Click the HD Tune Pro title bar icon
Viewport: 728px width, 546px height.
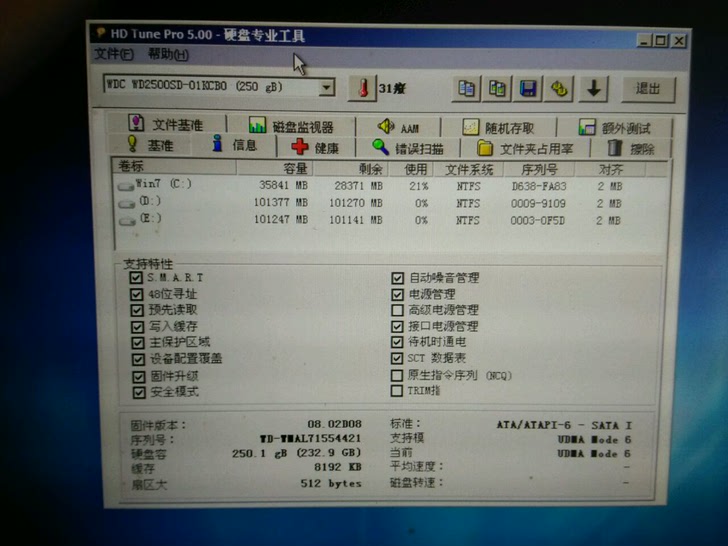(100, 33)
